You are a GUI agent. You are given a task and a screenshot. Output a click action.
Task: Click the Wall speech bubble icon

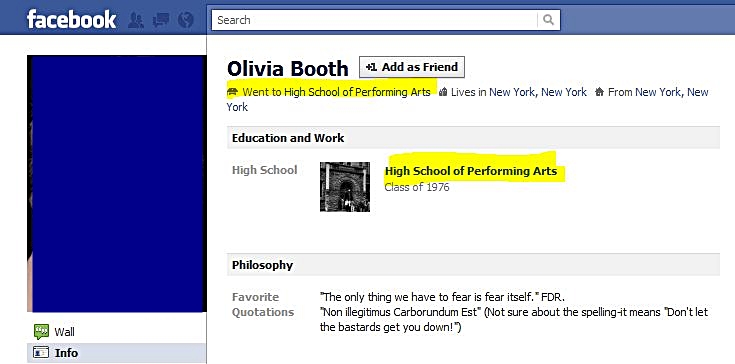(41, 332)
